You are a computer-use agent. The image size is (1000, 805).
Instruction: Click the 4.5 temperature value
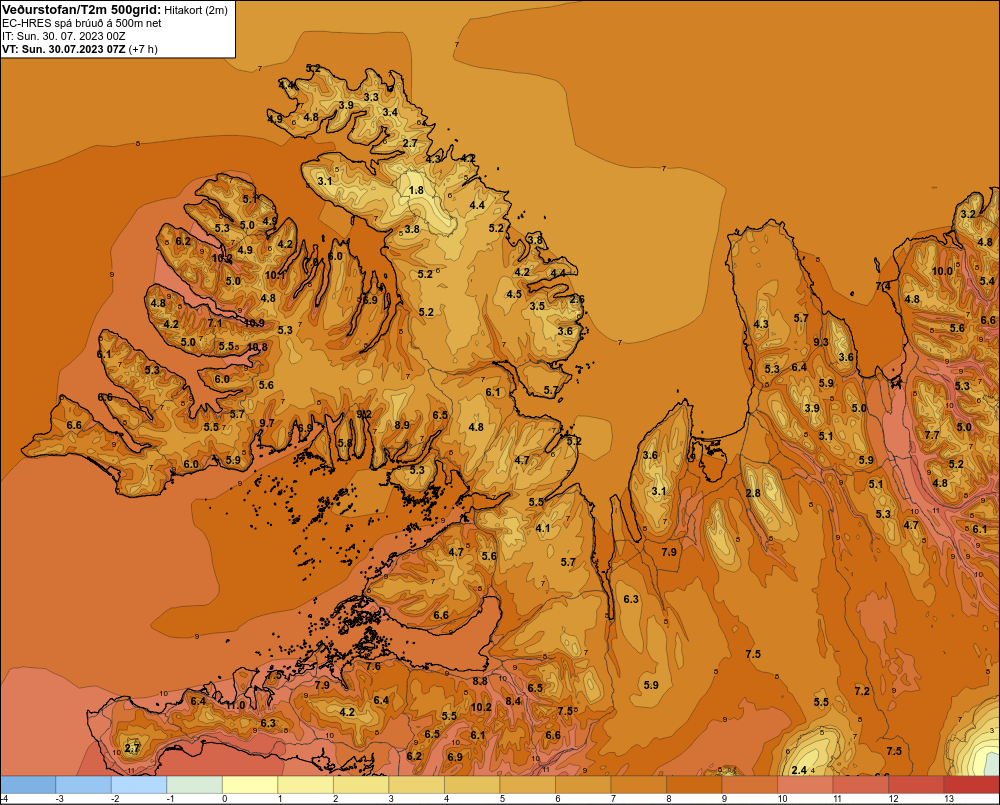(514, 294)
